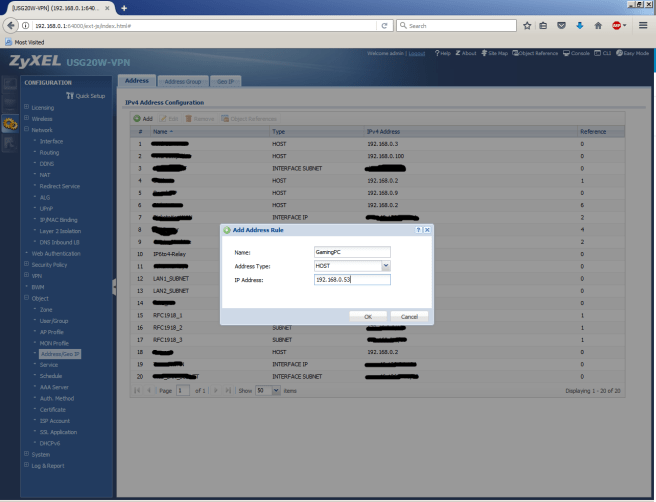Click the Logout link
The image size is (656, 502).
(417, 53)
